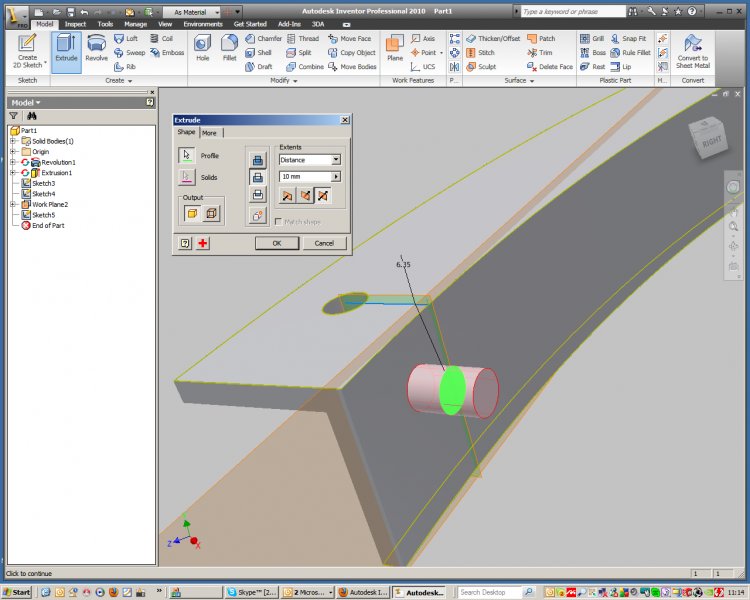
Task: Expand the Revolution1 feature node
Action: [x=13, y=162]
